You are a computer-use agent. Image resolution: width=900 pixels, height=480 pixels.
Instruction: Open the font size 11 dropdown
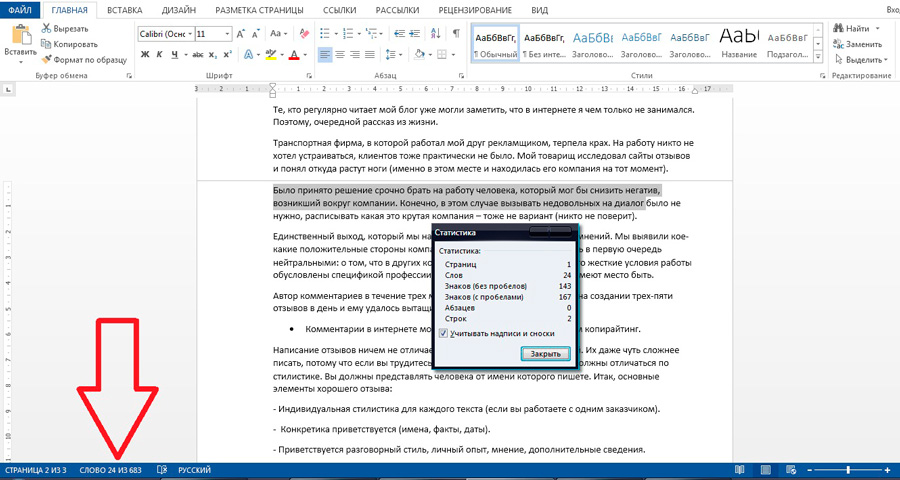tap(228, 34)
